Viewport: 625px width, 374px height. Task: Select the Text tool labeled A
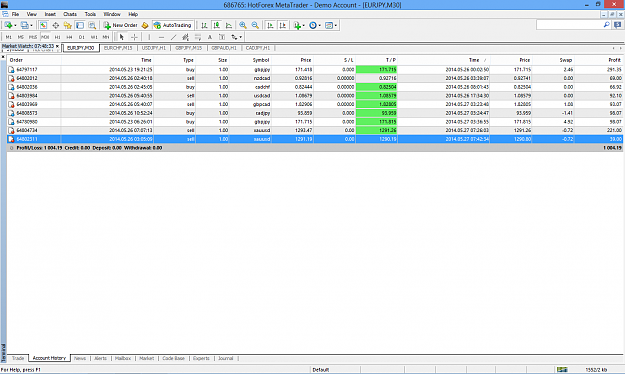click(210, 37)
